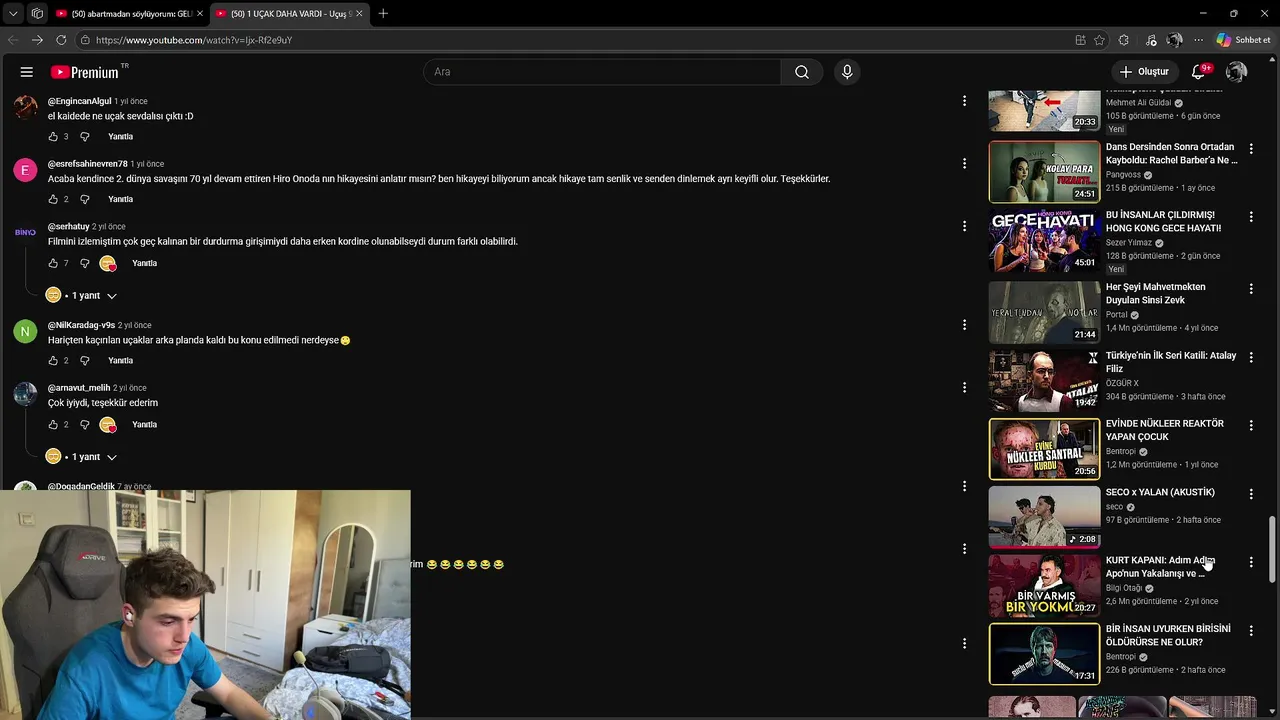Open the account avatar menu
This screenshot has width=1280, height=720.
pyautogui.click(x=1236, y=72)
